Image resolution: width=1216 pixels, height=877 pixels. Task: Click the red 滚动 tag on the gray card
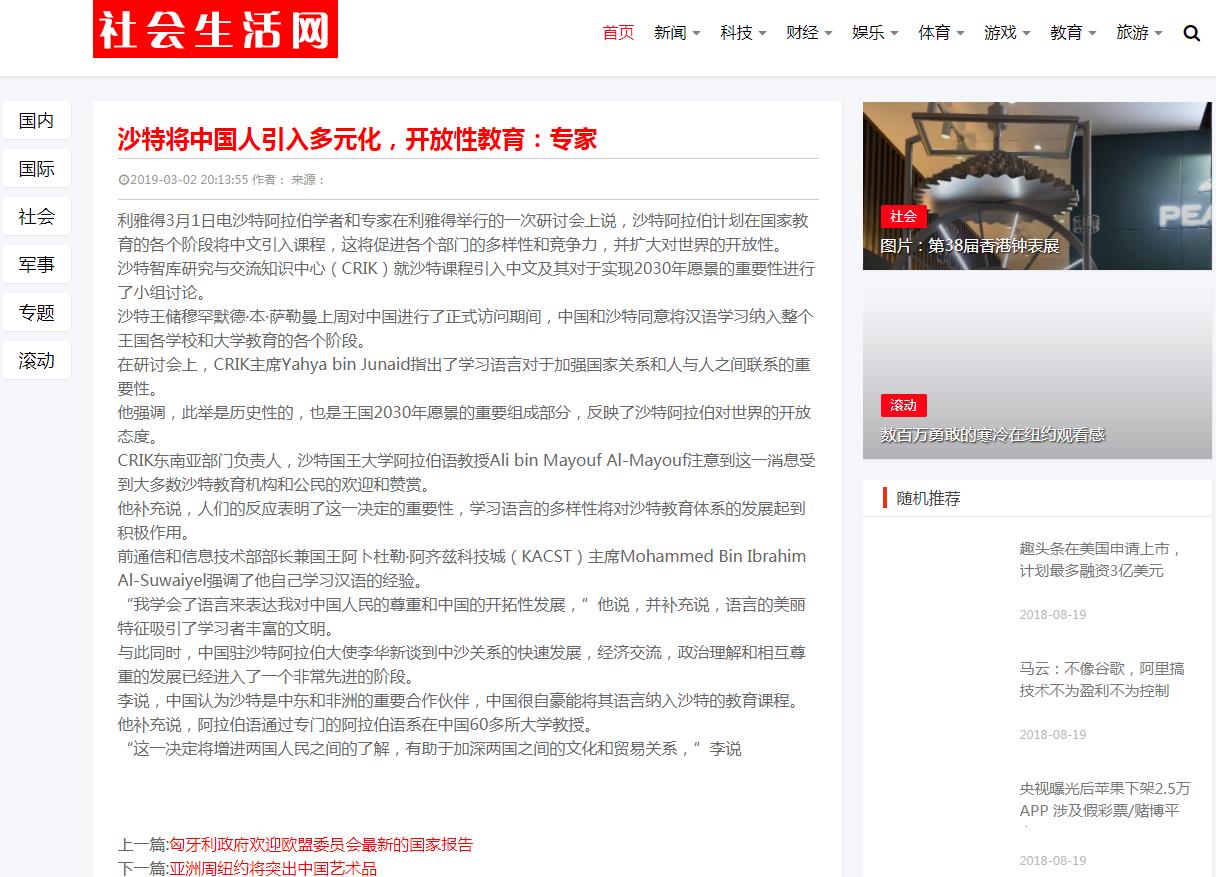903,405
